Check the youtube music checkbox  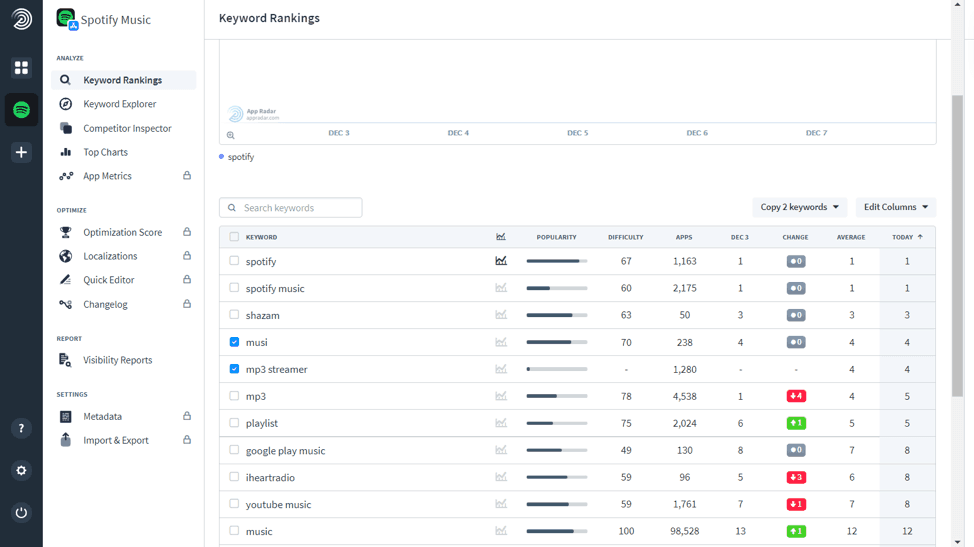234,504
